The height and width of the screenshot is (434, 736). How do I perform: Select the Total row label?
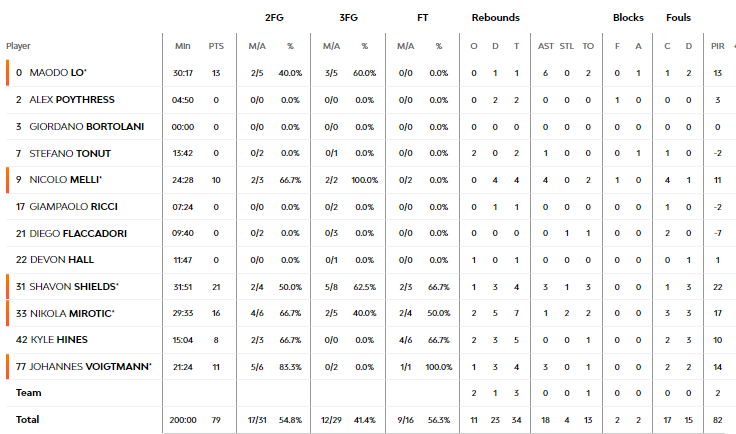pyautogui.click(x=27, y=419)
